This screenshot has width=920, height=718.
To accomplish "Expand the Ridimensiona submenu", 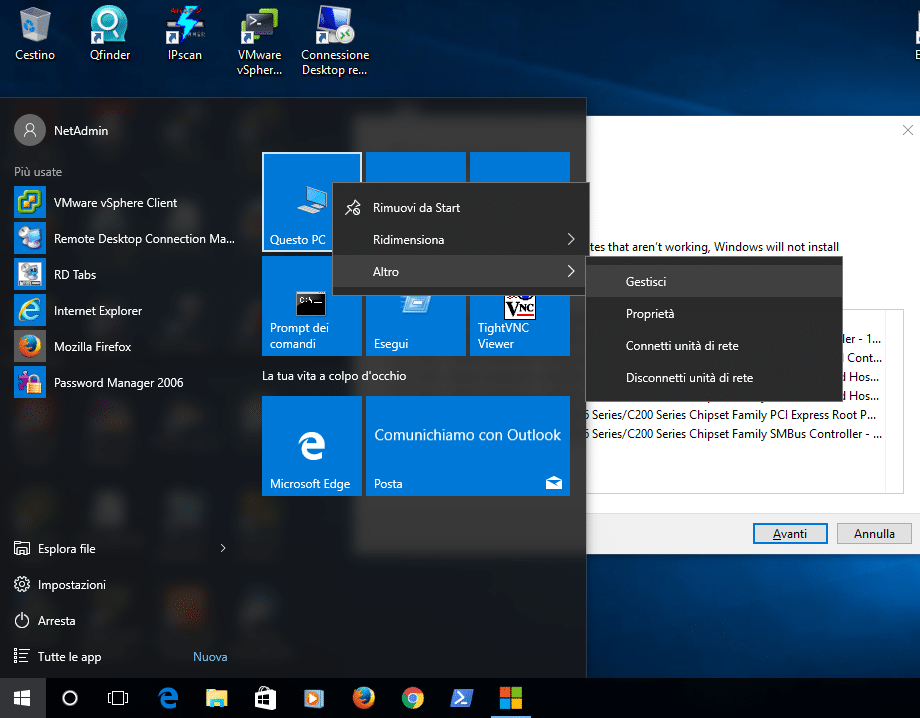I will [x=461, y=239].
